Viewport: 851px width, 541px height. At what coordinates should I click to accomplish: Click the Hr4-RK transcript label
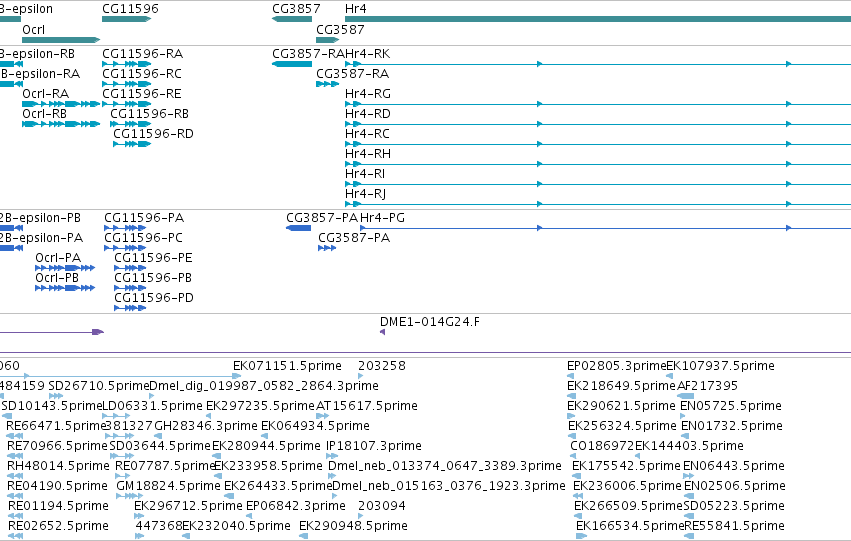click(x=367, y=54)
